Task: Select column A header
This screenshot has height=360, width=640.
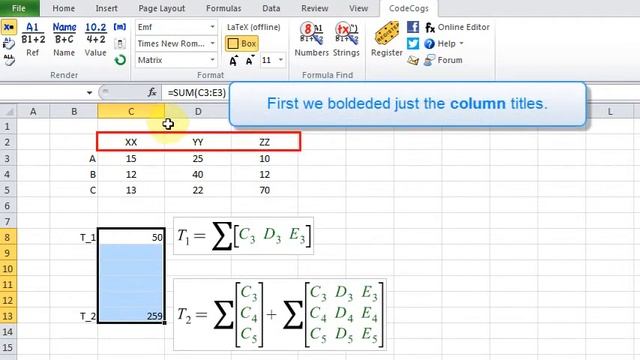Action: click(33, 111)
